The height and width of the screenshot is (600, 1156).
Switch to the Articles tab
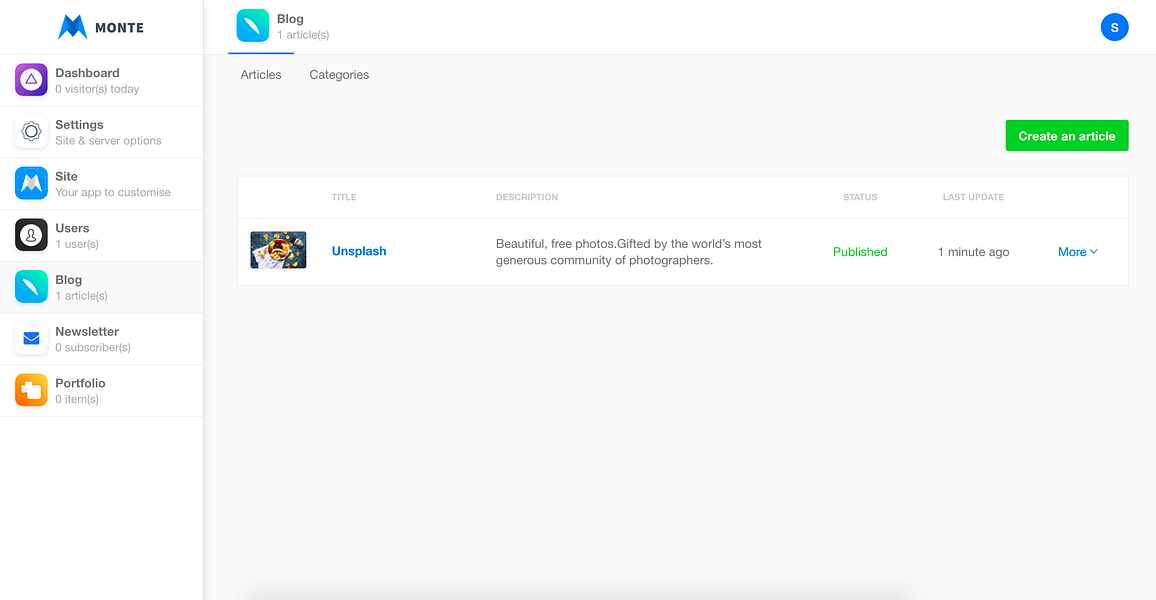(261, 74)
